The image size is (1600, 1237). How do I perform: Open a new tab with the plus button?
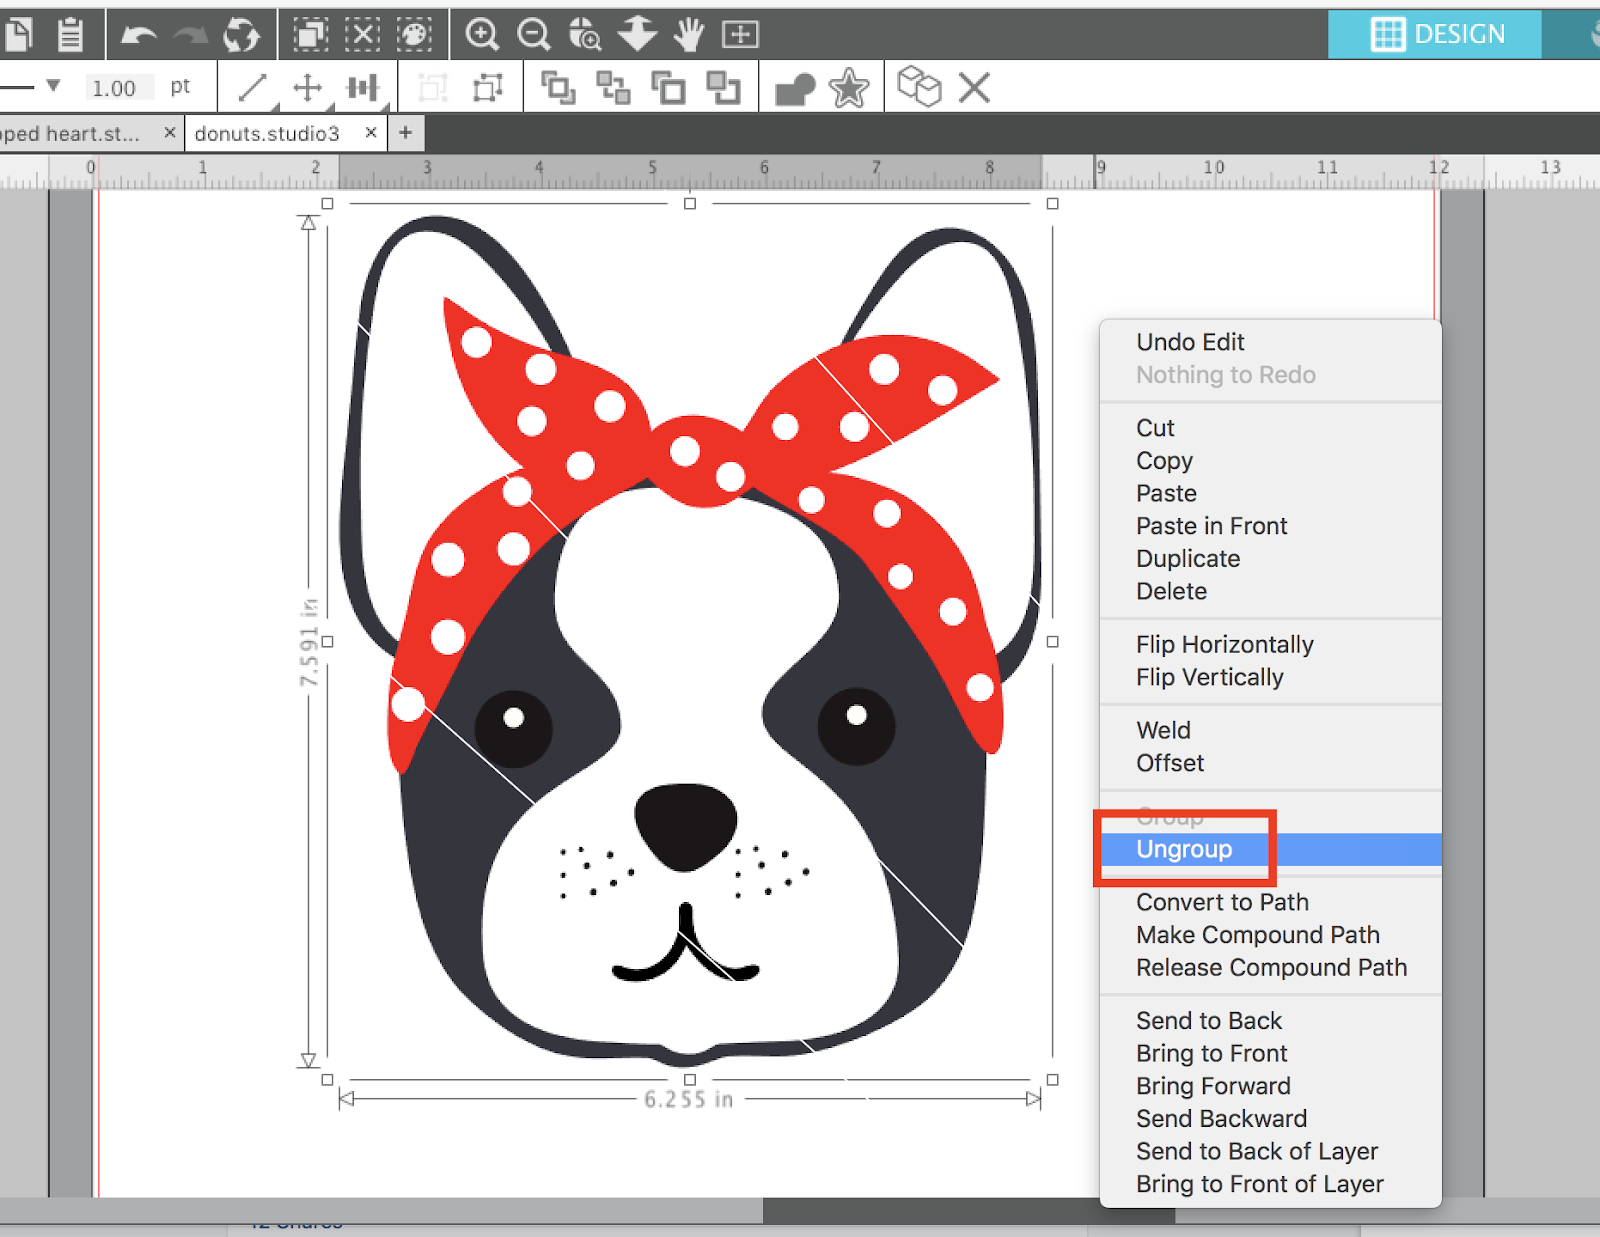(404, 132)
